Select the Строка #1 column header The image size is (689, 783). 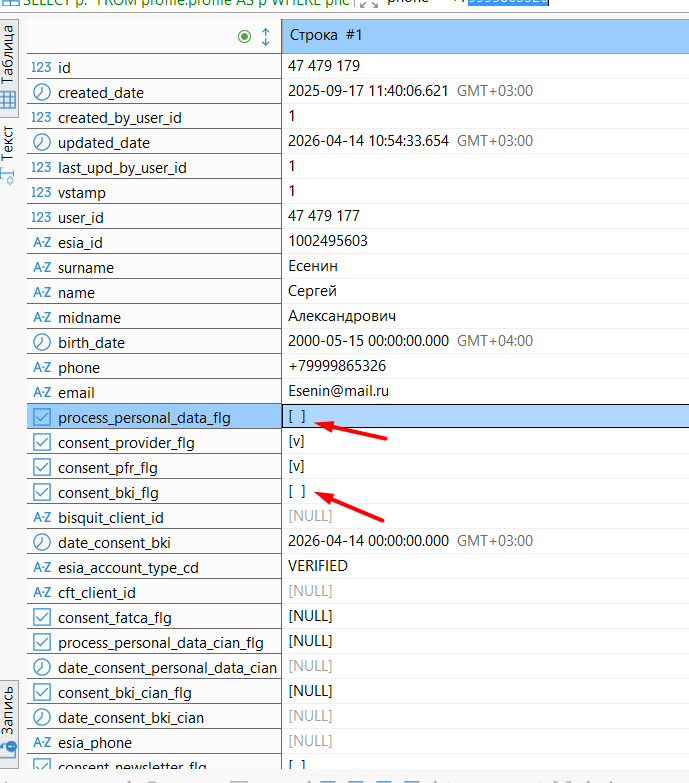pos(485,36)
